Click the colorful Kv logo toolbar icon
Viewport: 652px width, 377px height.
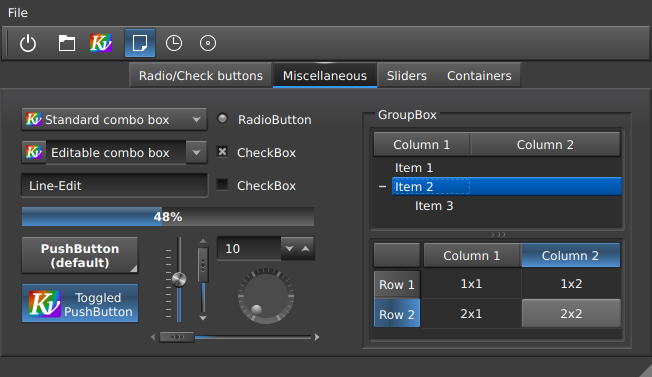[101, 43]
